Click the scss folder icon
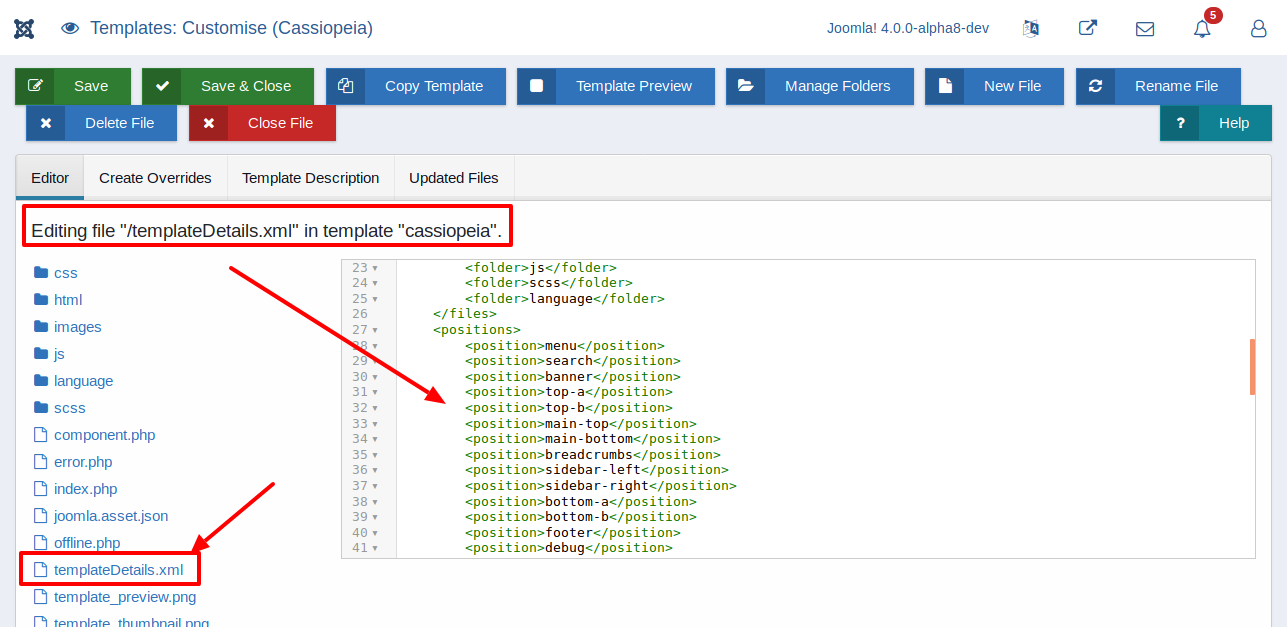The image size is (1287, 627). (41, 407)
